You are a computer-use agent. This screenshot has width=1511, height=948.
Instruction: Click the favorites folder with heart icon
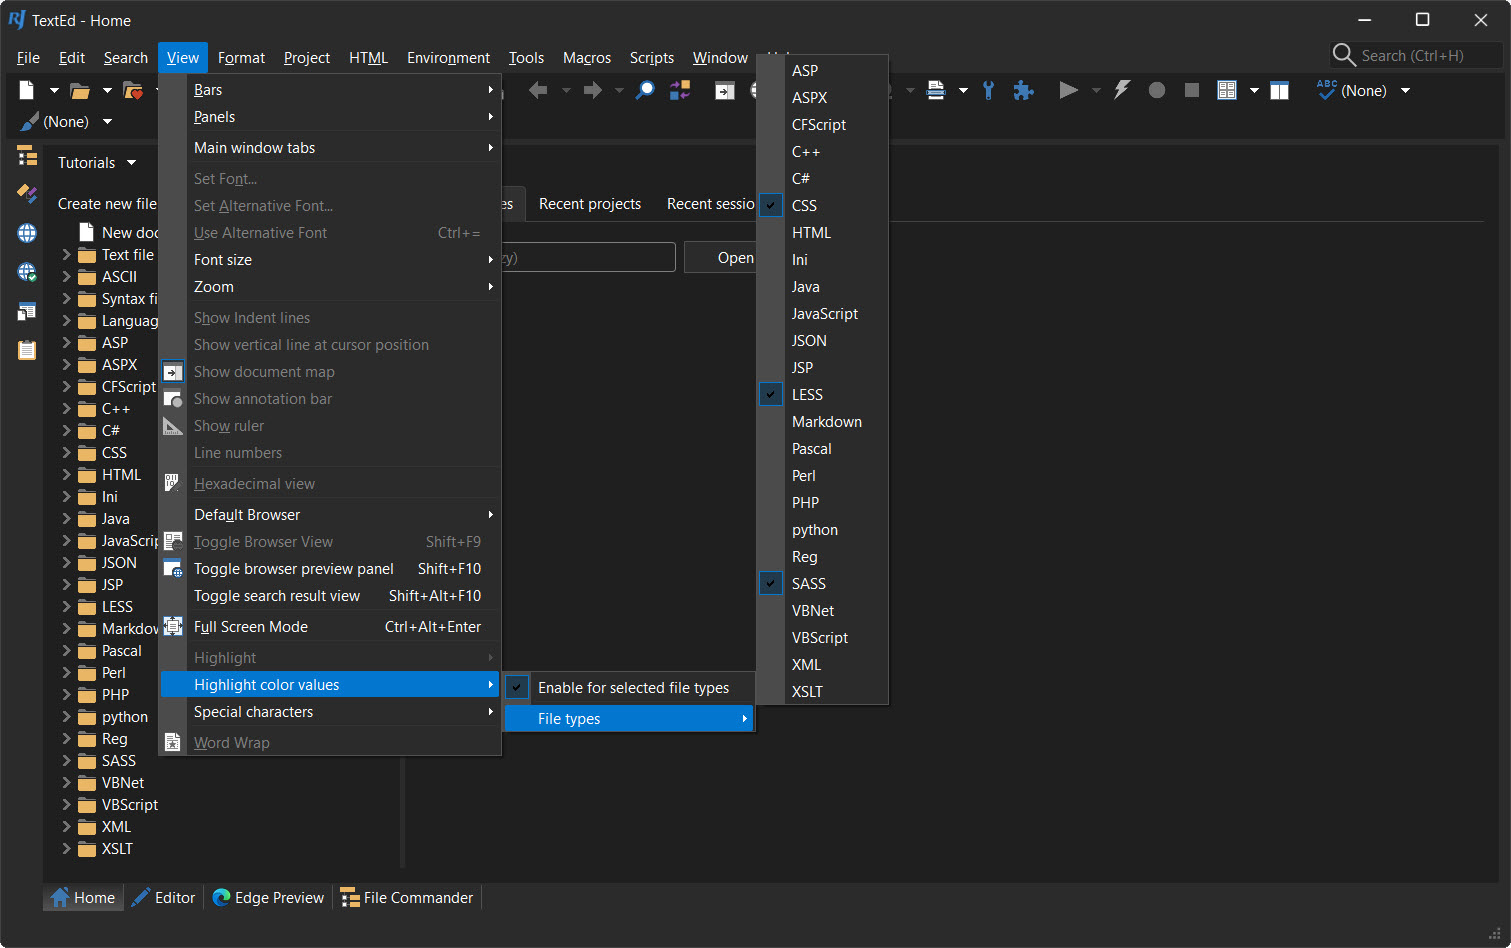[x=132, y=91]
